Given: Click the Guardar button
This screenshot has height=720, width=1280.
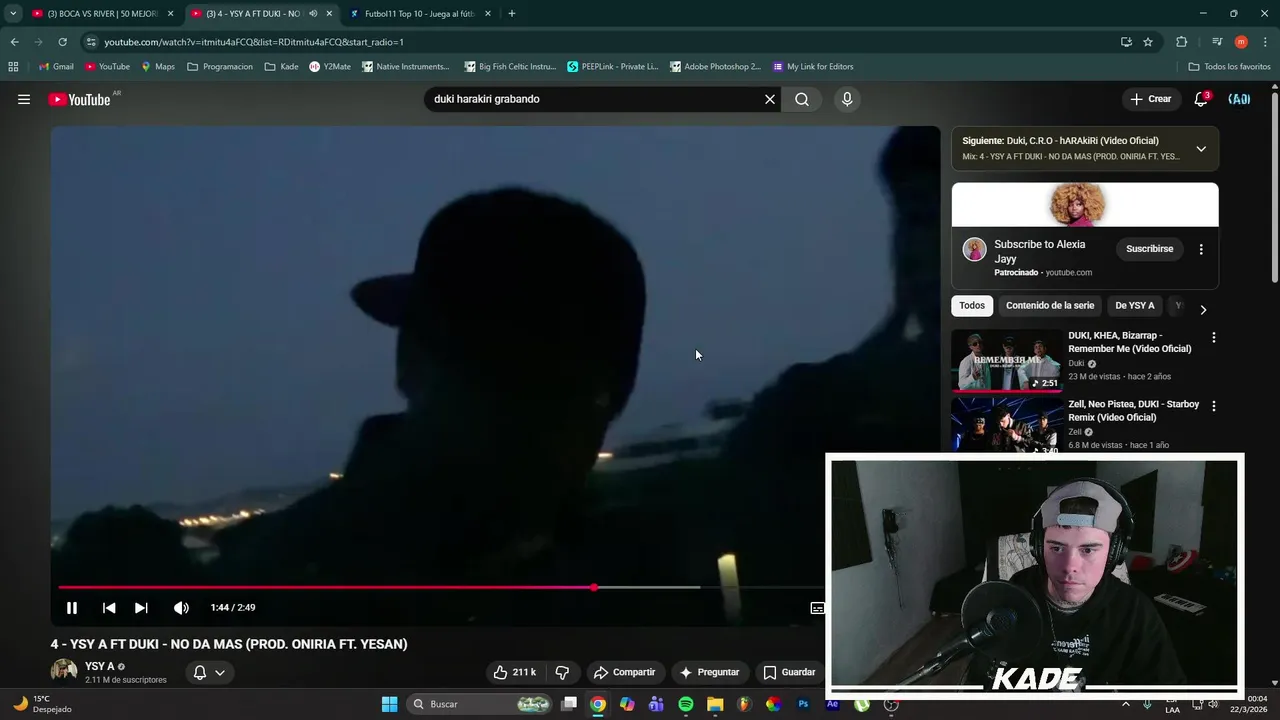Looking at the screenshot, I should click(x=790, y=672).
